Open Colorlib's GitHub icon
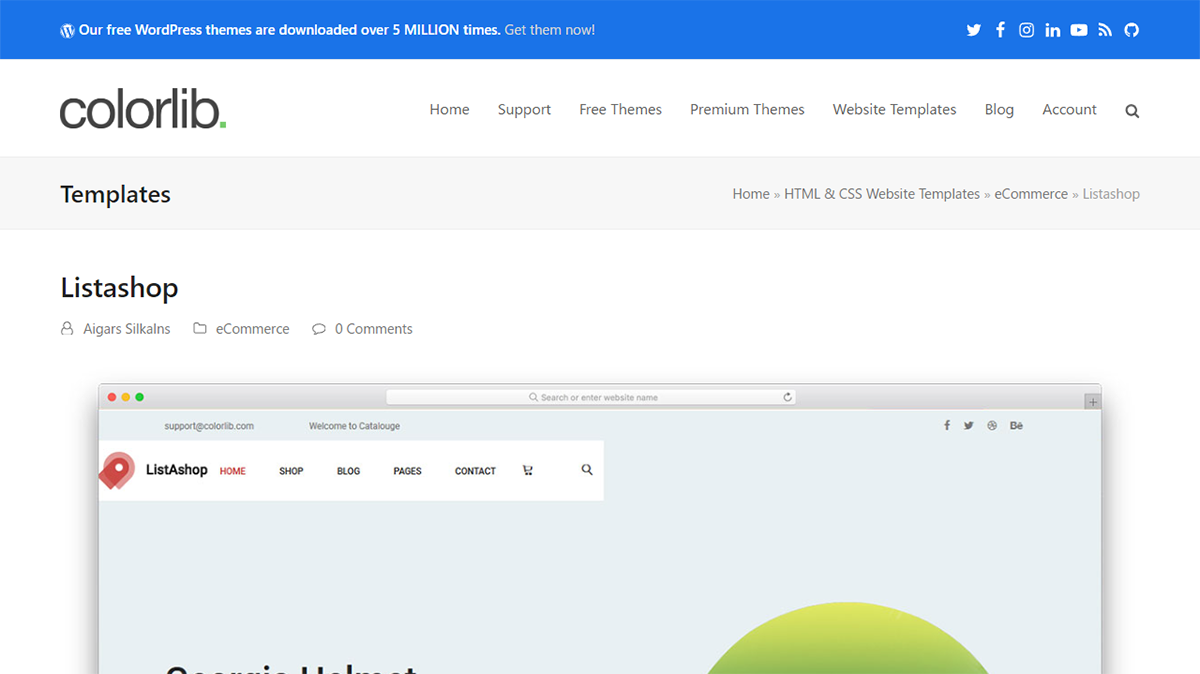1200x674 pixels. coord(1131,29)
